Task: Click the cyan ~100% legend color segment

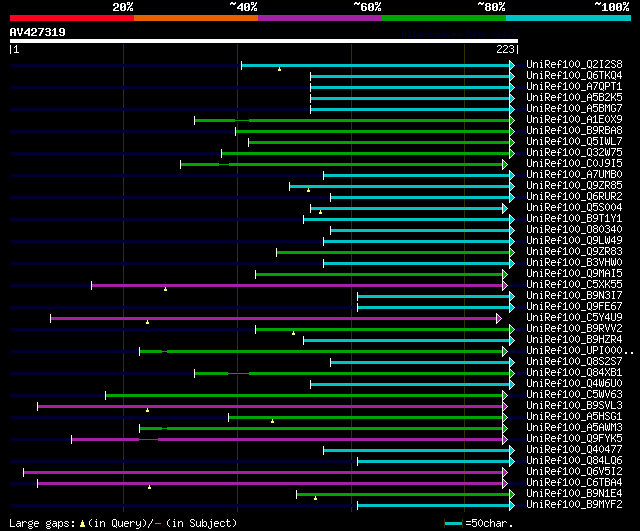Action: pos(569,18)
